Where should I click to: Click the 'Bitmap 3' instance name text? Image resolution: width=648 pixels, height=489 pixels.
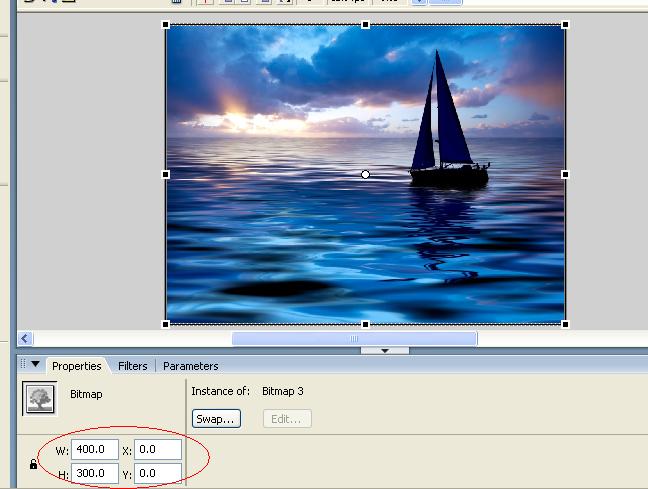283,391
